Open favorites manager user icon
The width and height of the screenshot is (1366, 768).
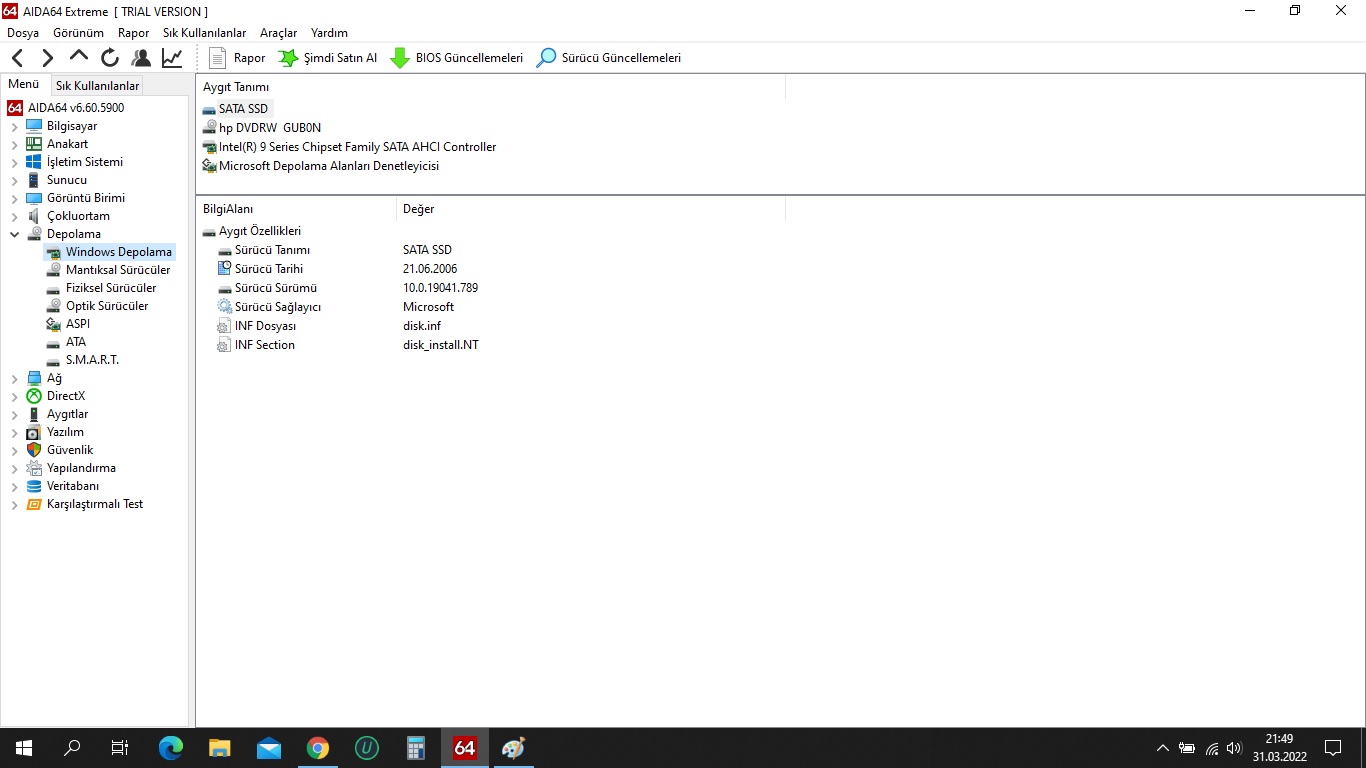(x=141, y=58)
